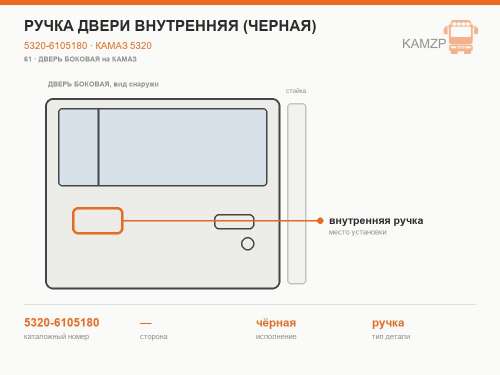This screenshot has height=375, width=500.
Task: Click the title "РУЧКА ДВЕРИ ВНУТРЕННЯЯ (ЧЕРНАЯ)"
Action: (x=170, y=26)
